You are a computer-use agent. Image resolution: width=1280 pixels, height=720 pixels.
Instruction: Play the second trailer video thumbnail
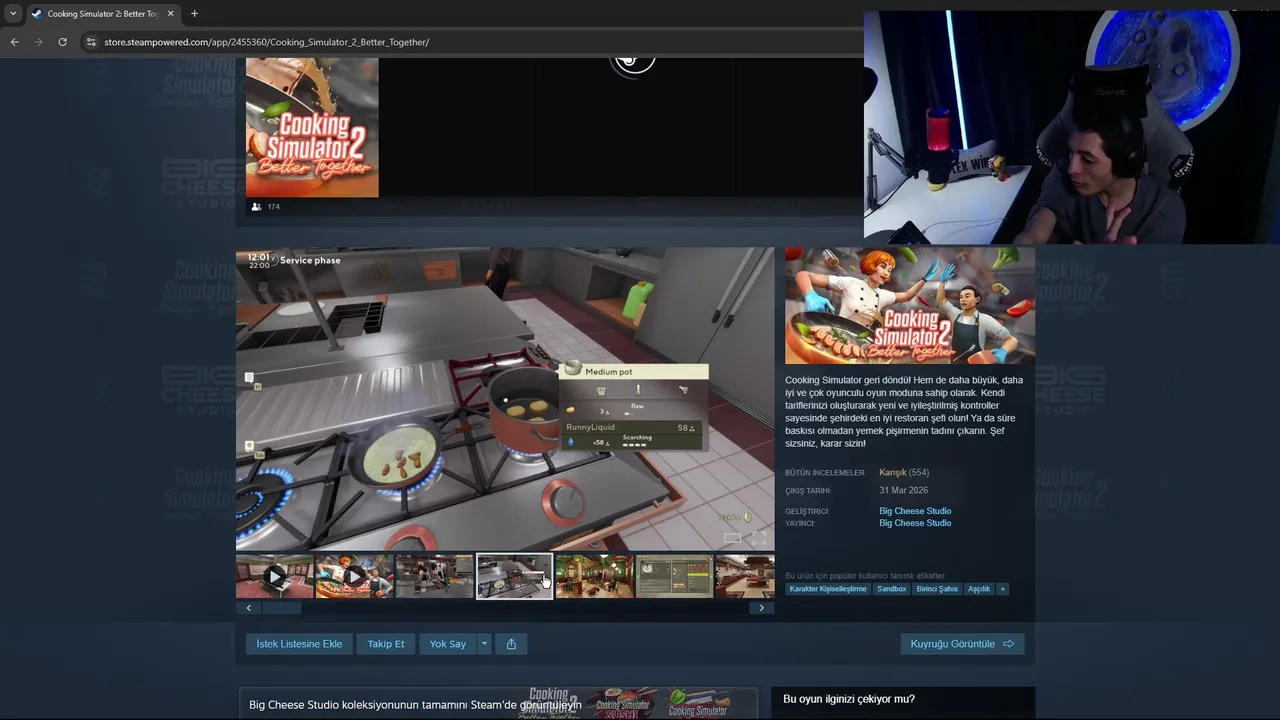[x=355, y=577]
